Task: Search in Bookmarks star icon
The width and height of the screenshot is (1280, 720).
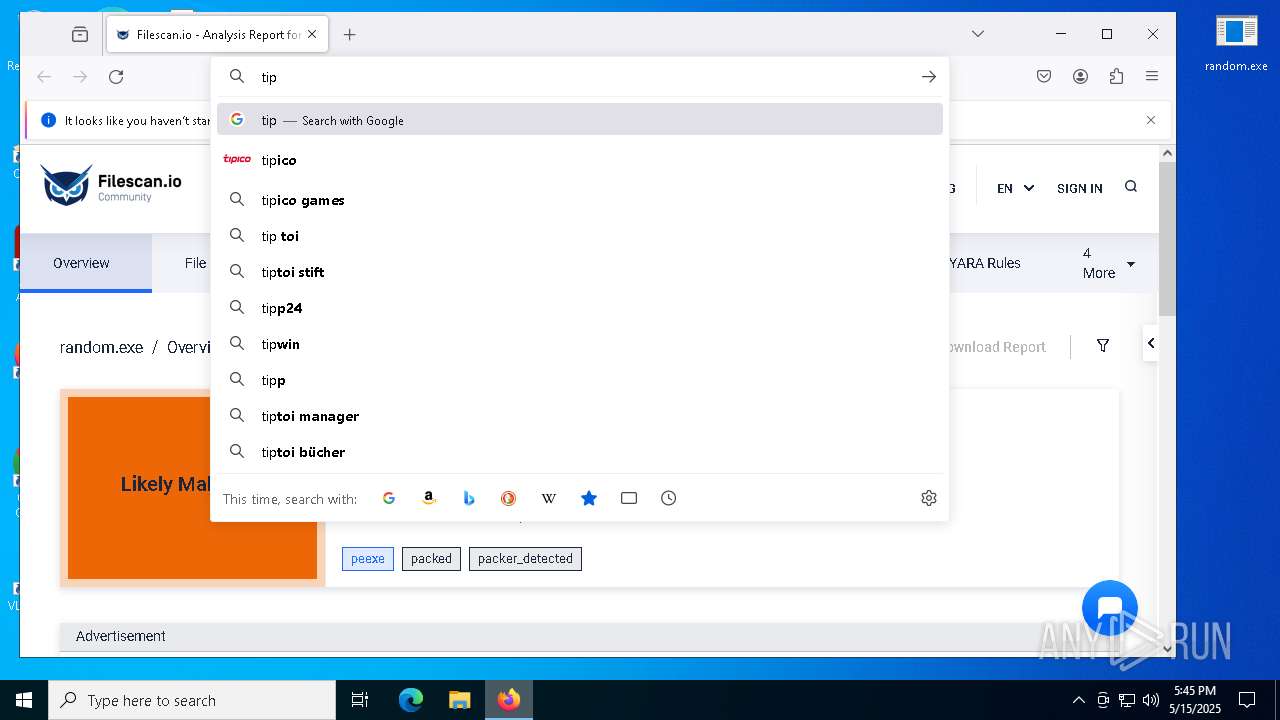Action: [589, 498]
